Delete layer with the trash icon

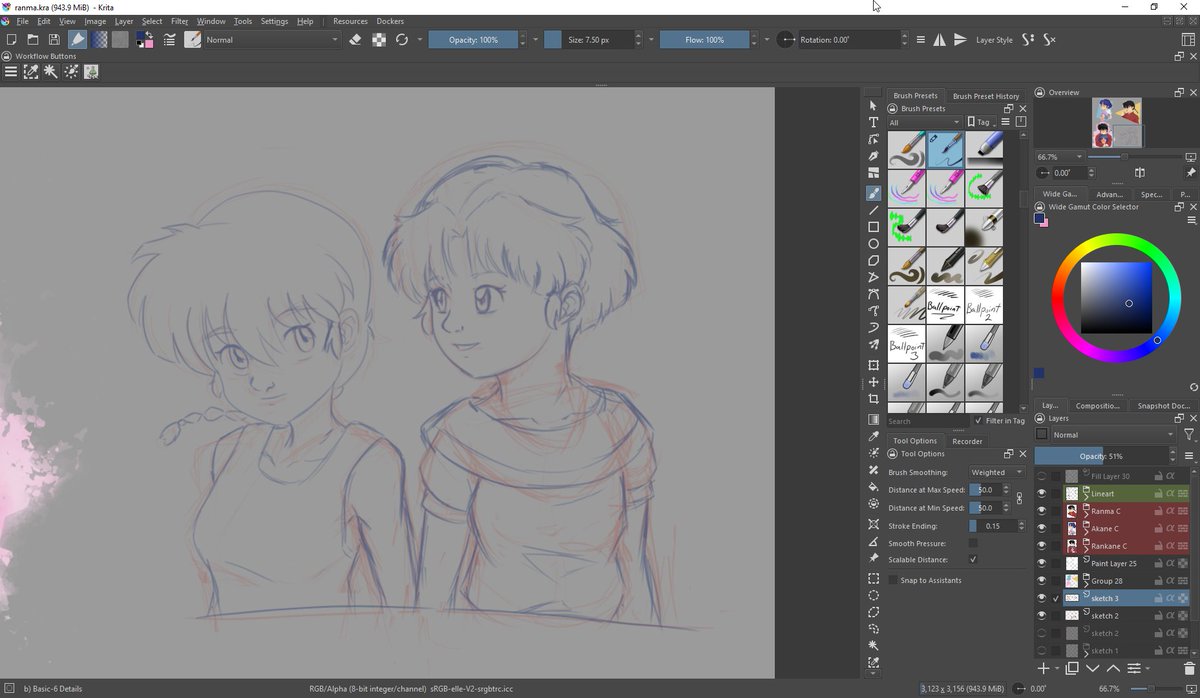pyautogui.click(x=1188, y=667)
